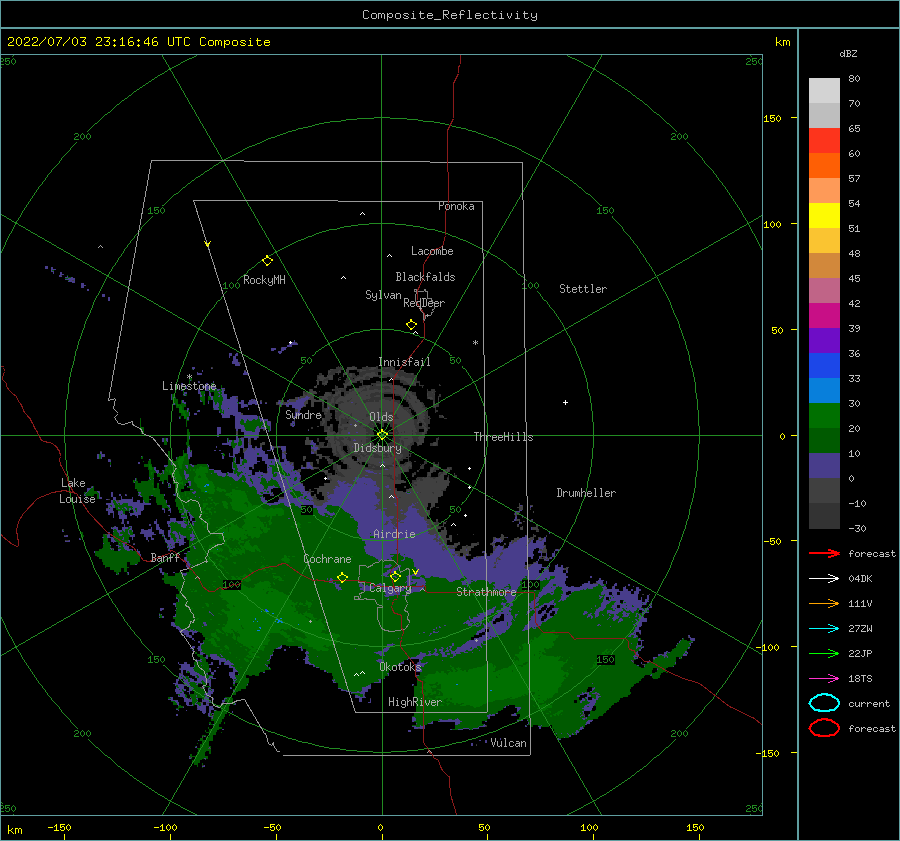Pick the light grey 80 dBZ swatch
The height and width of the screenshot is (841, 900).
[824, 90]
